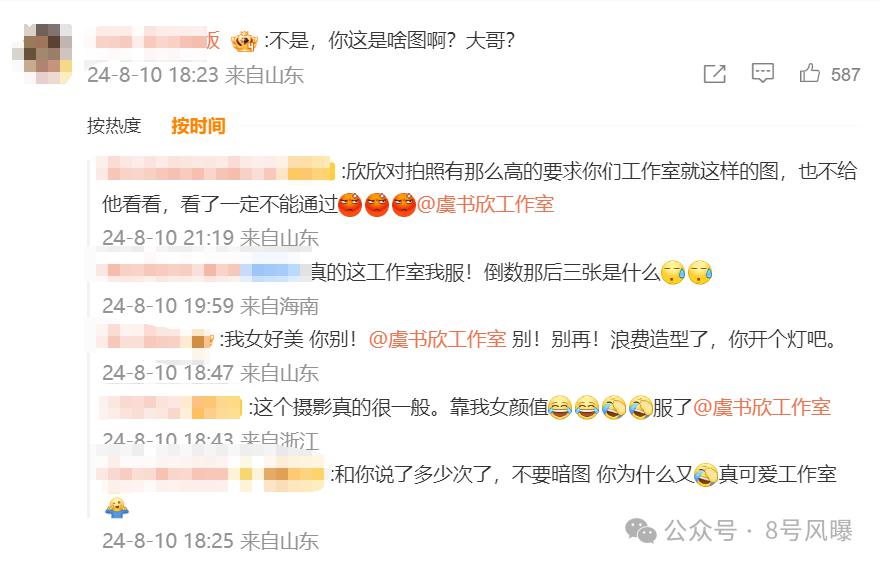Open @虞书欣工作室 mention after 服了
This screenshot has width=880, height=565.
click(762, 407)
